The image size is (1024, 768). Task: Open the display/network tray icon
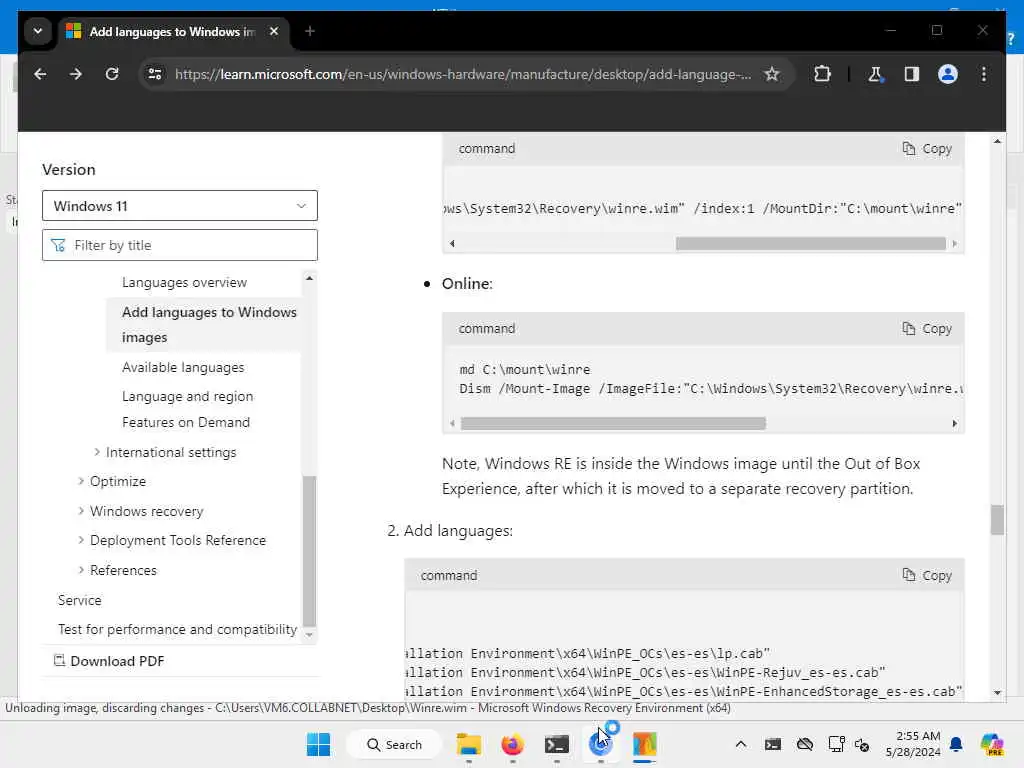click(x=837, y=744)
